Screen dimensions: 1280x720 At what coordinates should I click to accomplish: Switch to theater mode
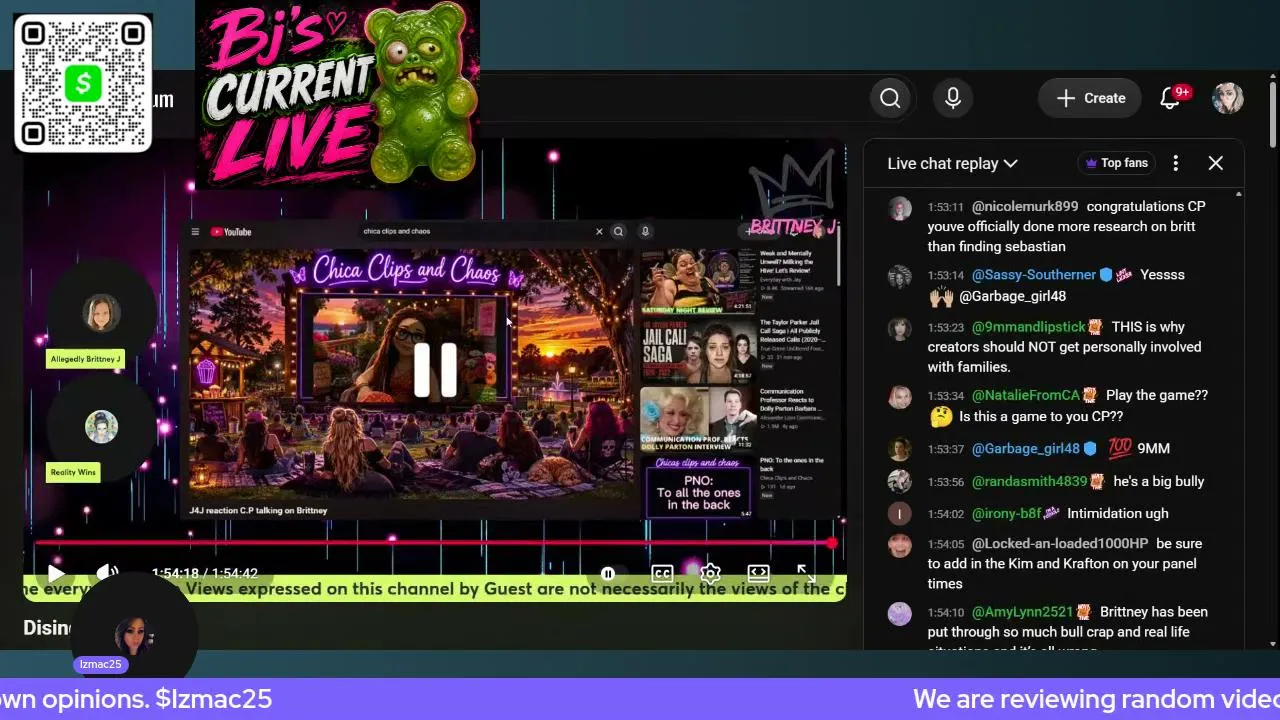[758, 573]
